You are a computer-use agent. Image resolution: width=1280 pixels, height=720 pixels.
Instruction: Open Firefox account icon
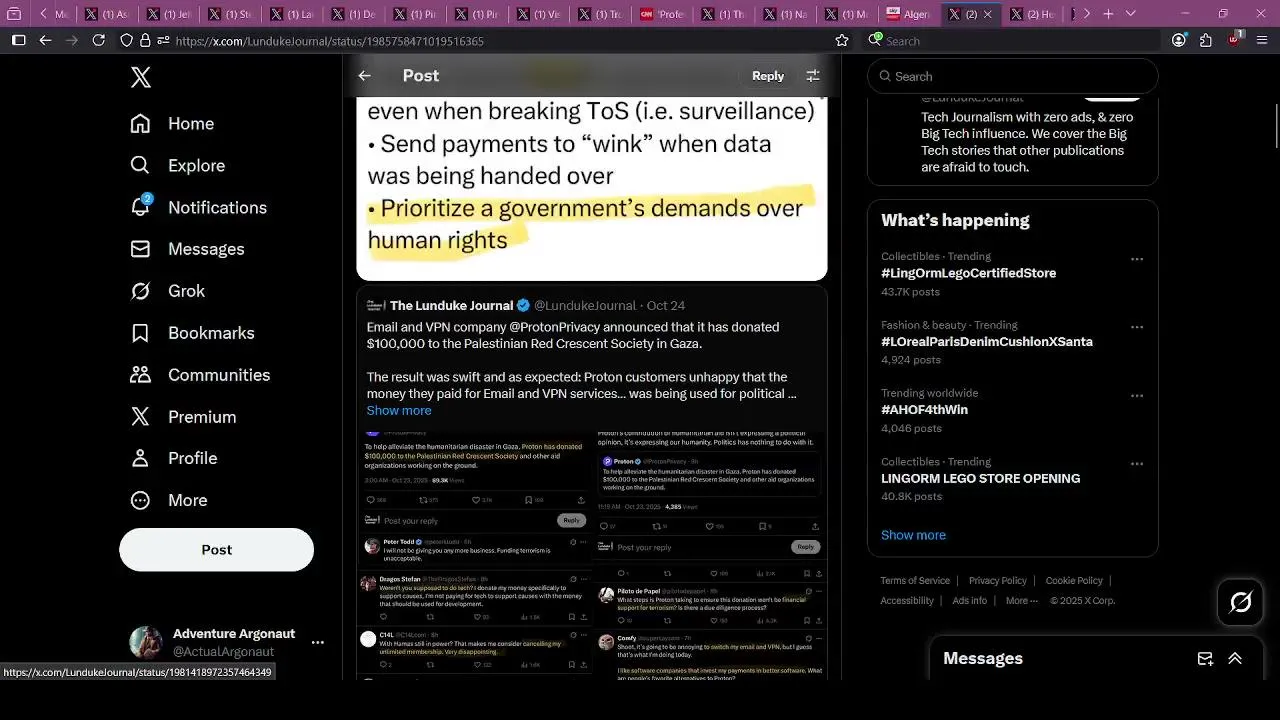coord(1179,40)
